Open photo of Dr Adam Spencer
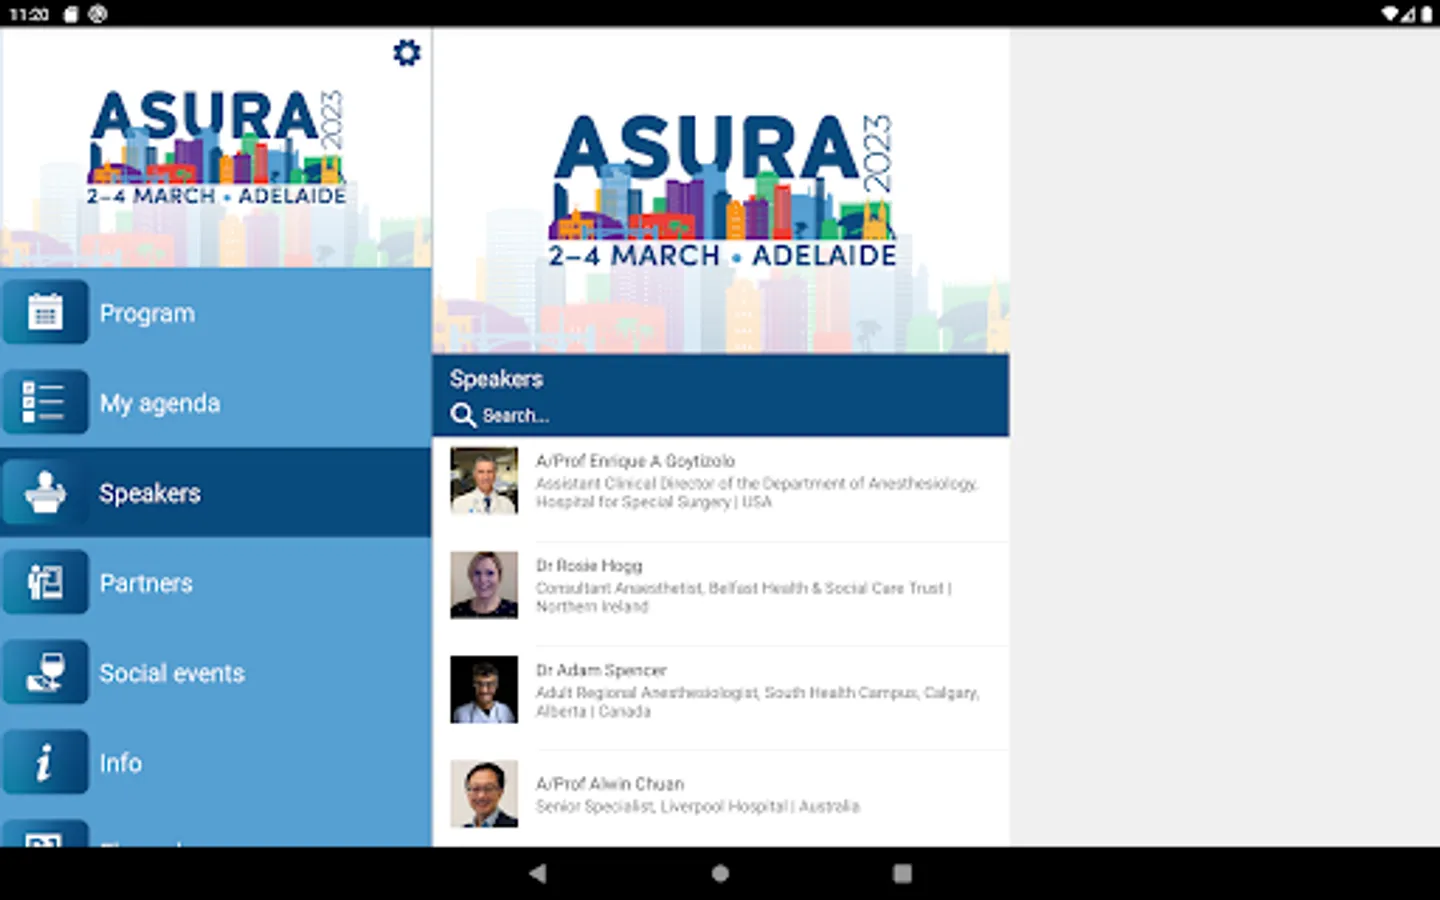Viewport: 1440px width, 900px height. 484,689
